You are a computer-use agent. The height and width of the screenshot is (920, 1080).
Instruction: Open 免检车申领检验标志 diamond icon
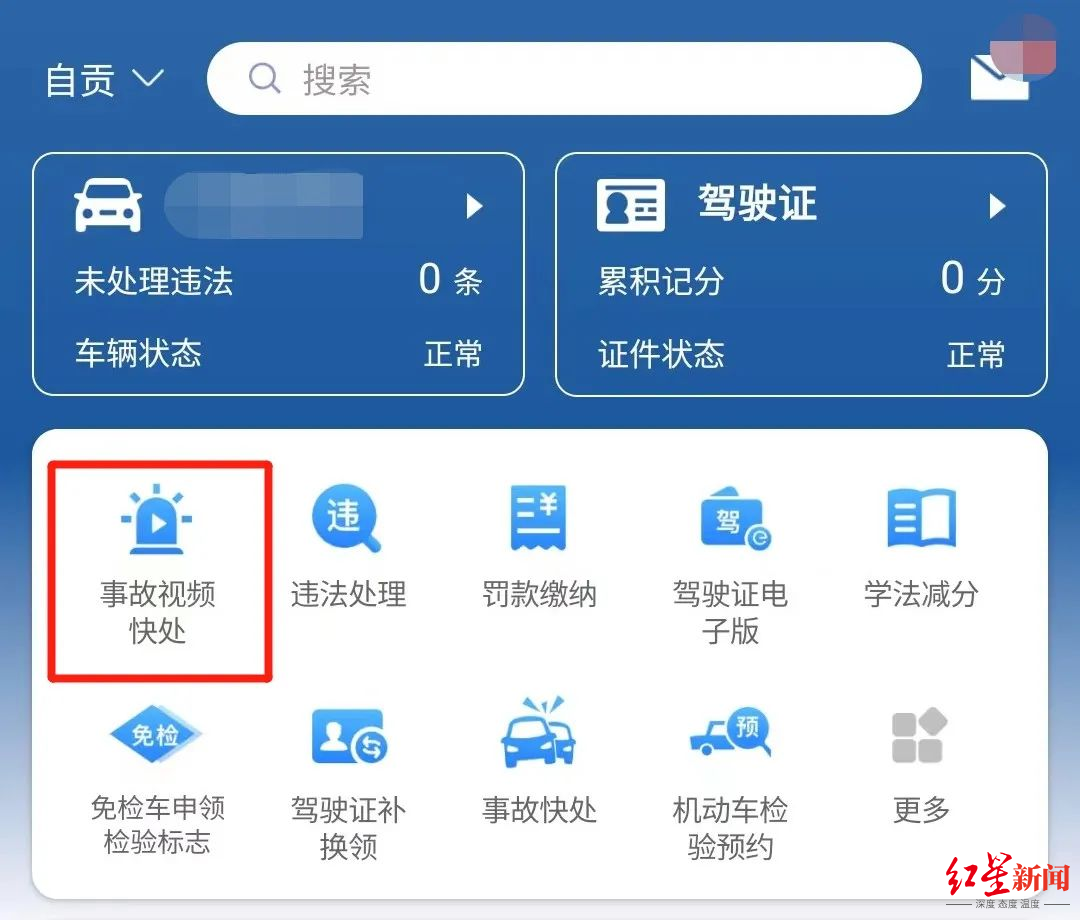point(156,734)
